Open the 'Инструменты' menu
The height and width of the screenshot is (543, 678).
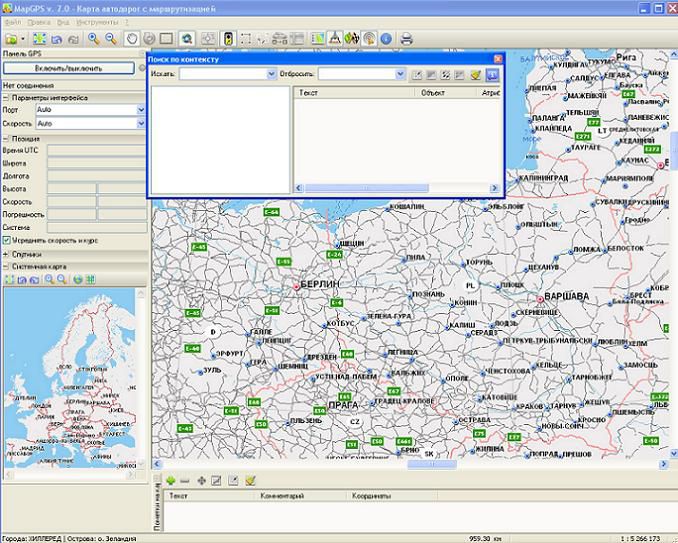[95, 20]
